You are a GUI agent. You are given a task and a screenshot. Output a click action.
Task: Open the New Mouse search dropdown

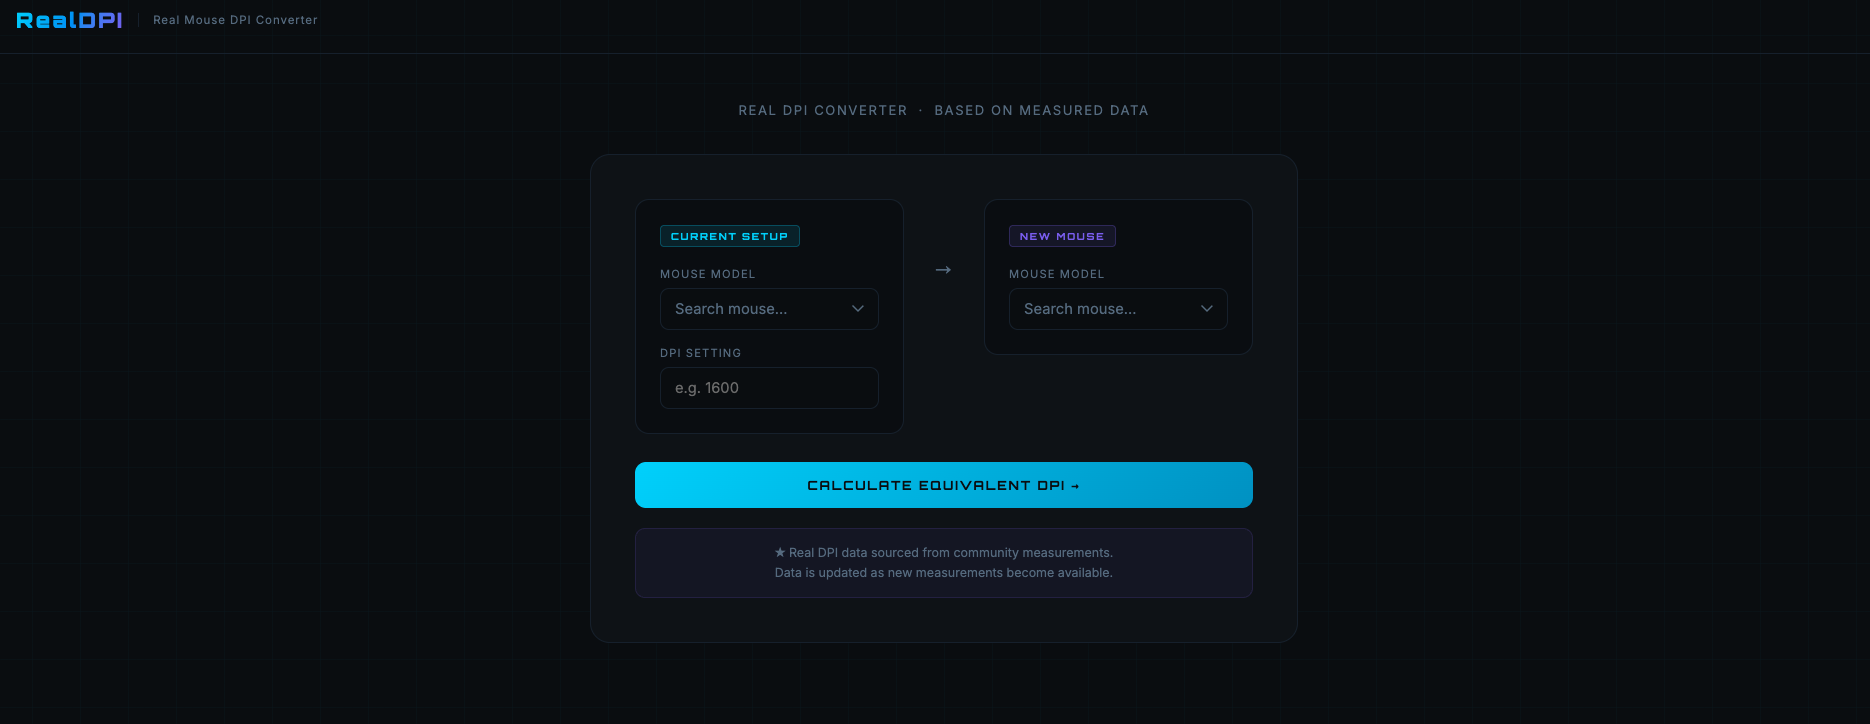pyautogui.click(x=1118, y=309)
